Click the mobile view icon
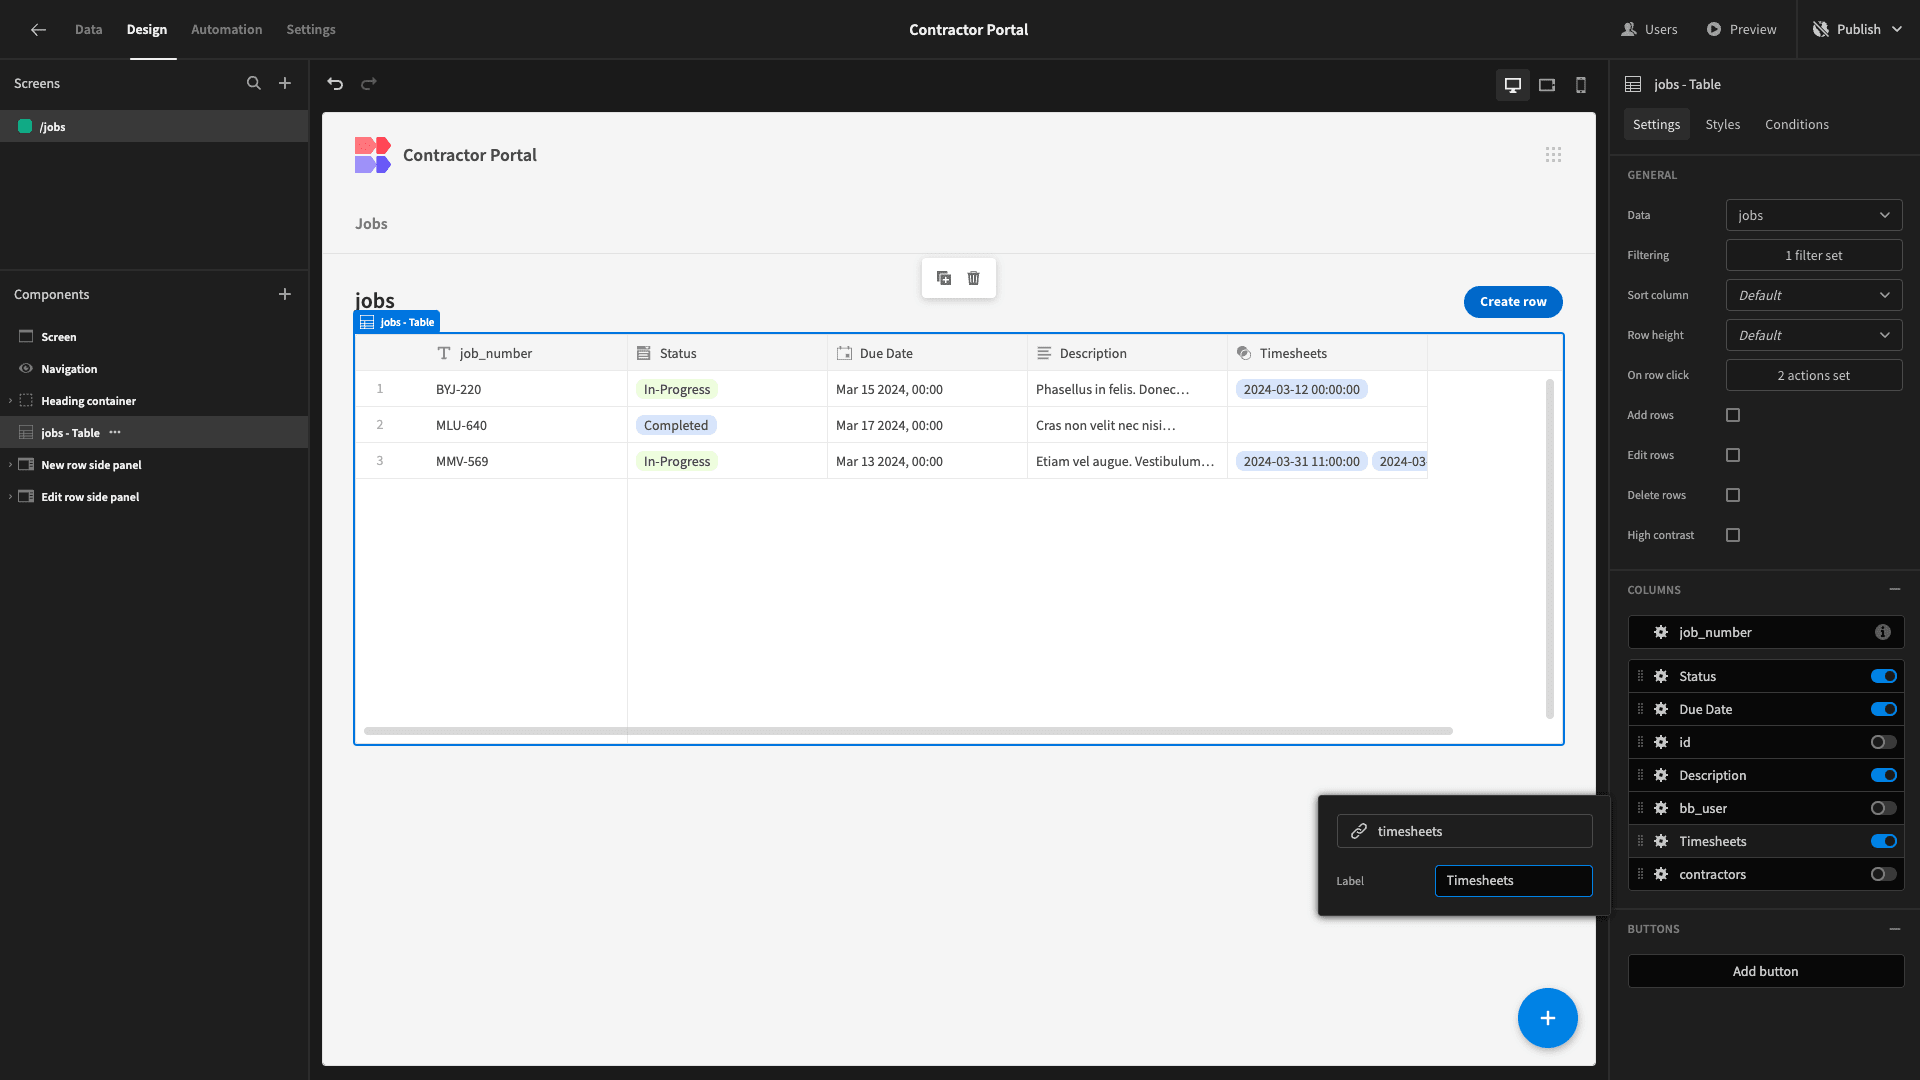 1581,83
